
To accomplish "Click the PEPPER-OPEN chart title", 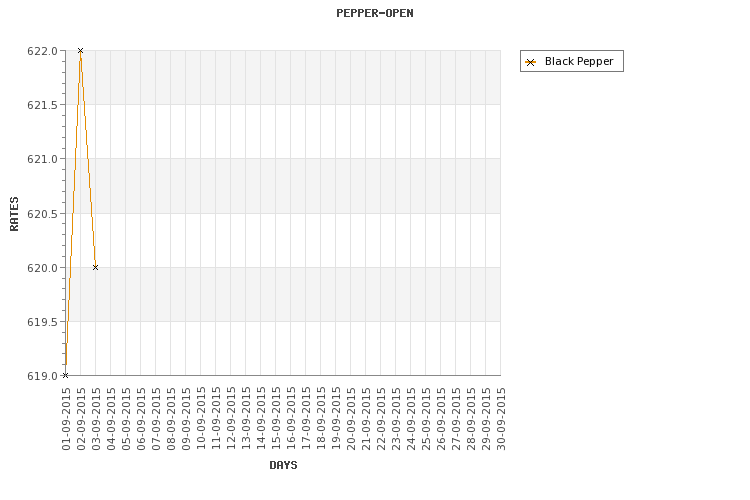I will [375, 13].
